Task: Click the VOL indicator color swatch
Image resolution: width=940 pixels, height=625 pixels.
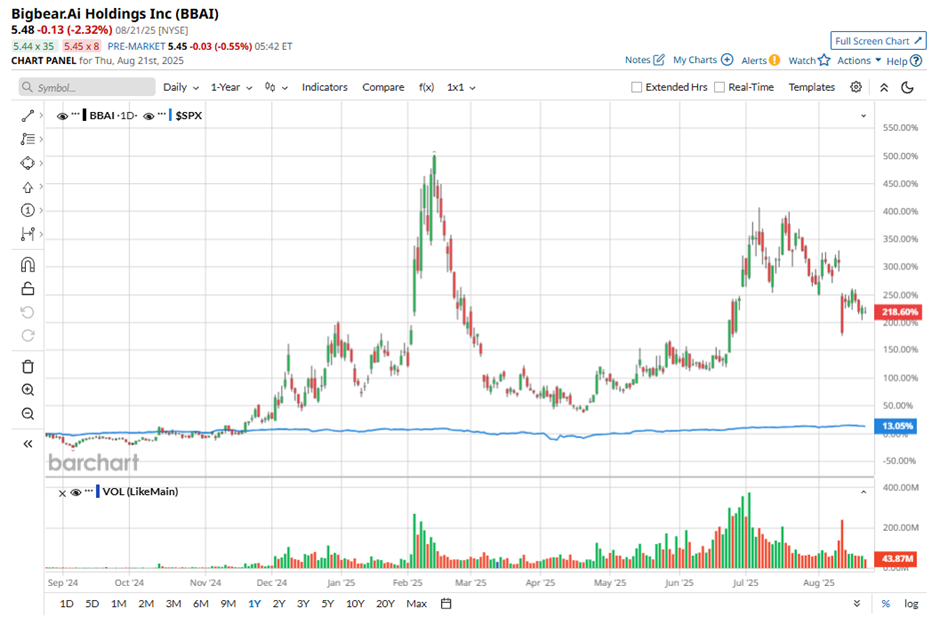Action: 98,492
